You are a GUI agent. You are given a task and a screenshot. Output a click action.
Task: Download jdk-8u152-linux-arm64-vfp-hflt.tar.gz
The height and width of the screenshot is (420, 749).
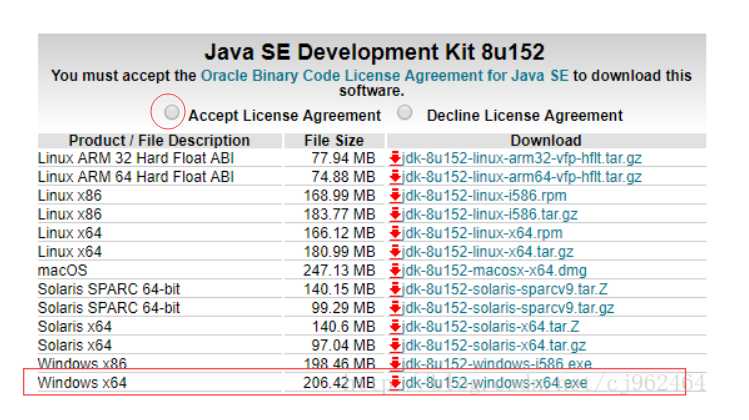point(522,177)
